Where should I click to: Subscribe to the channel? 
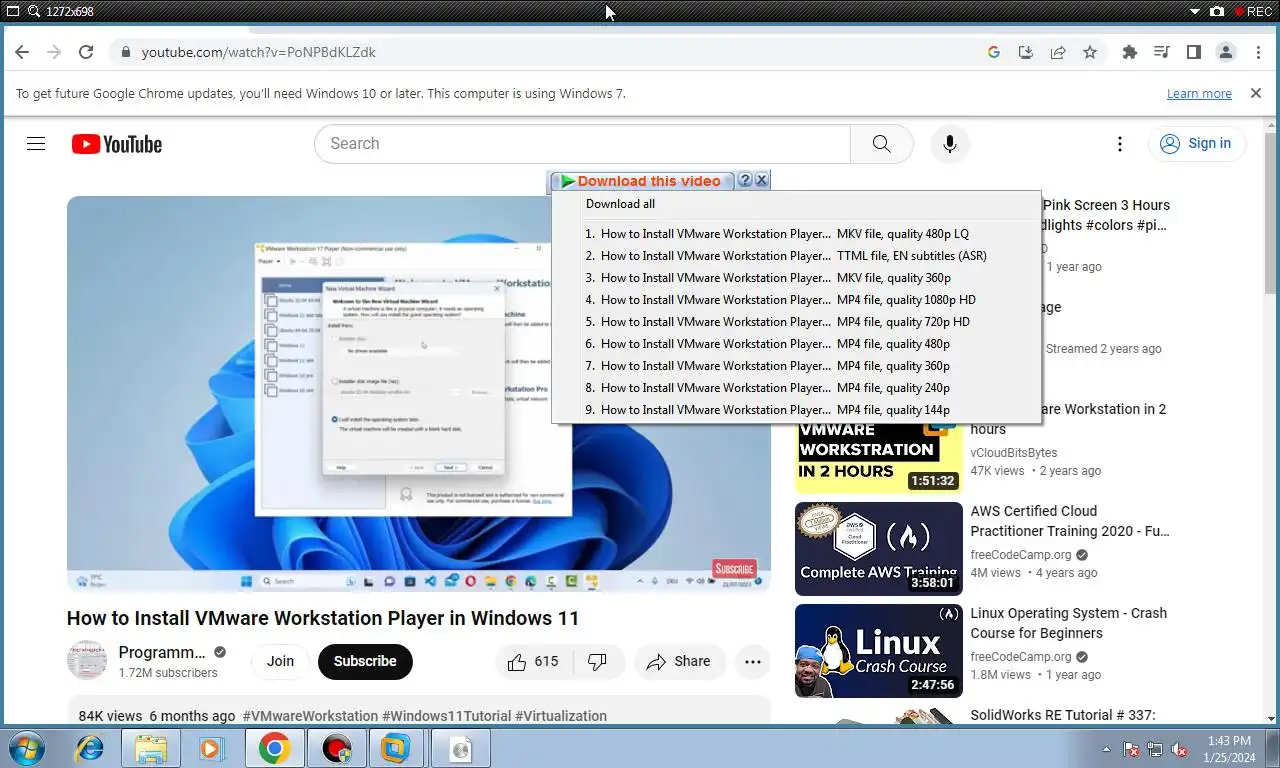tap(365, 661)
